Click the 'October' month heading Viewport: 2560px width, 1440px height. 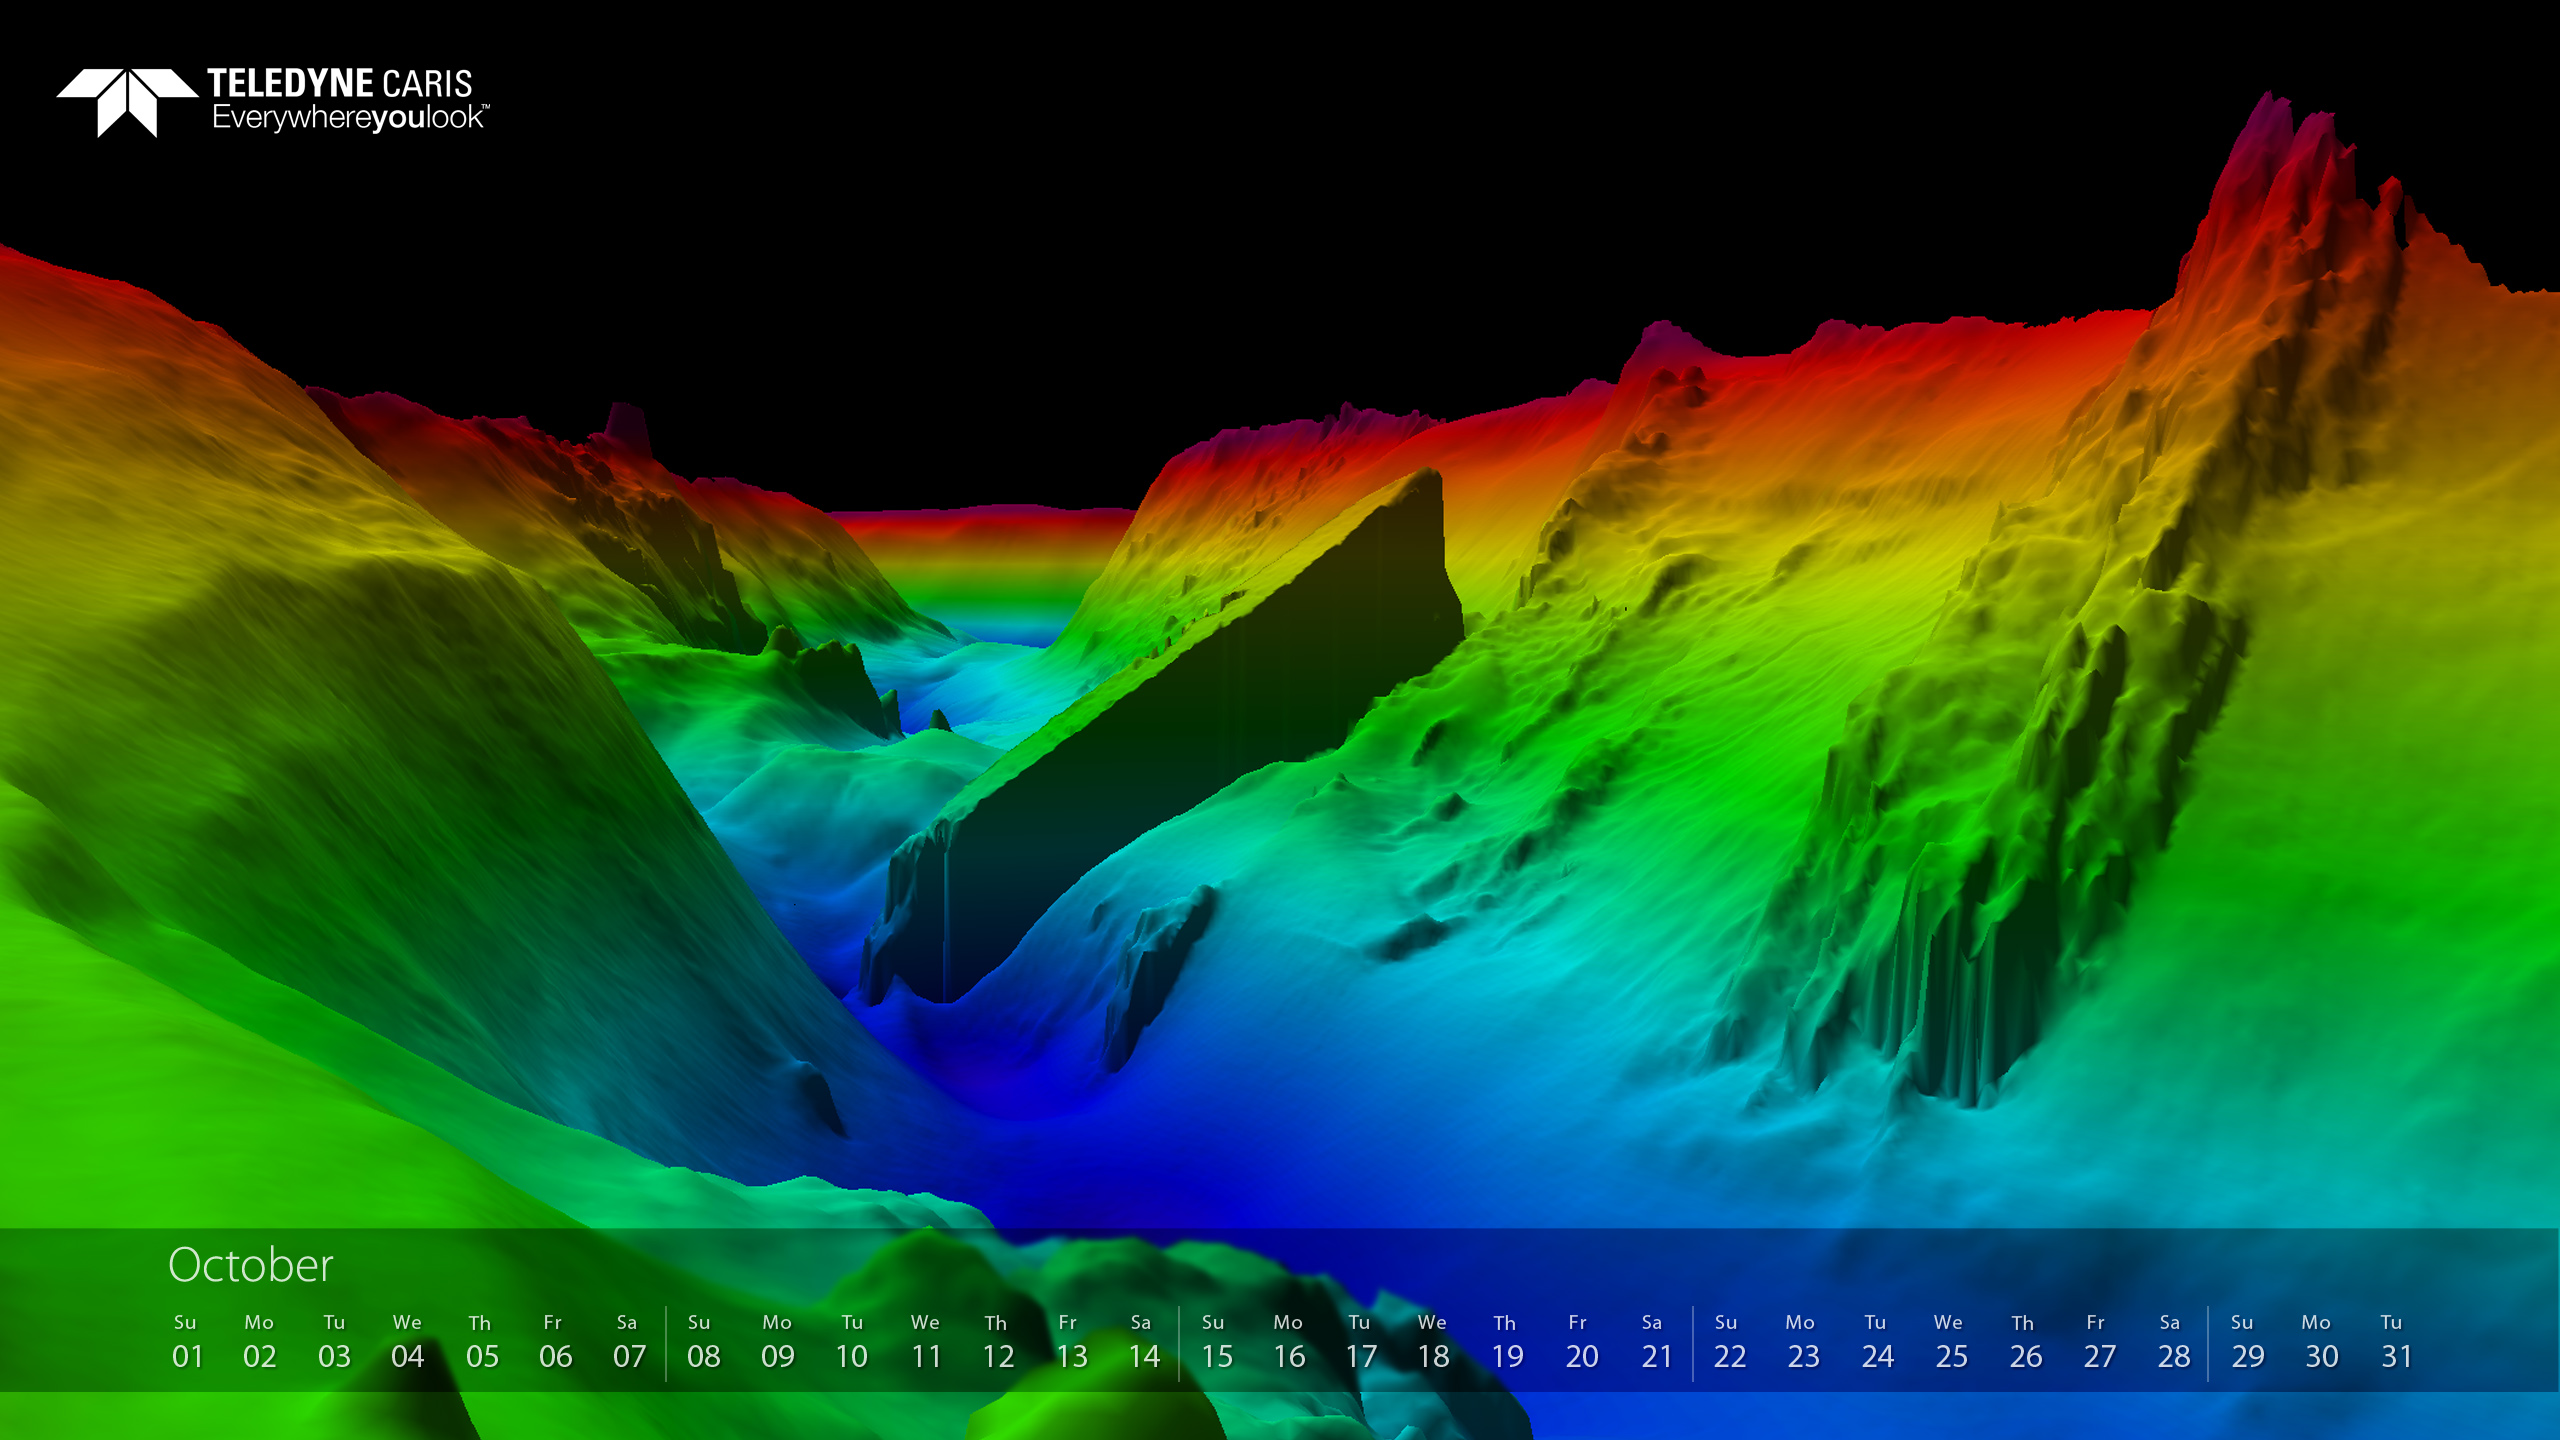250,1265
